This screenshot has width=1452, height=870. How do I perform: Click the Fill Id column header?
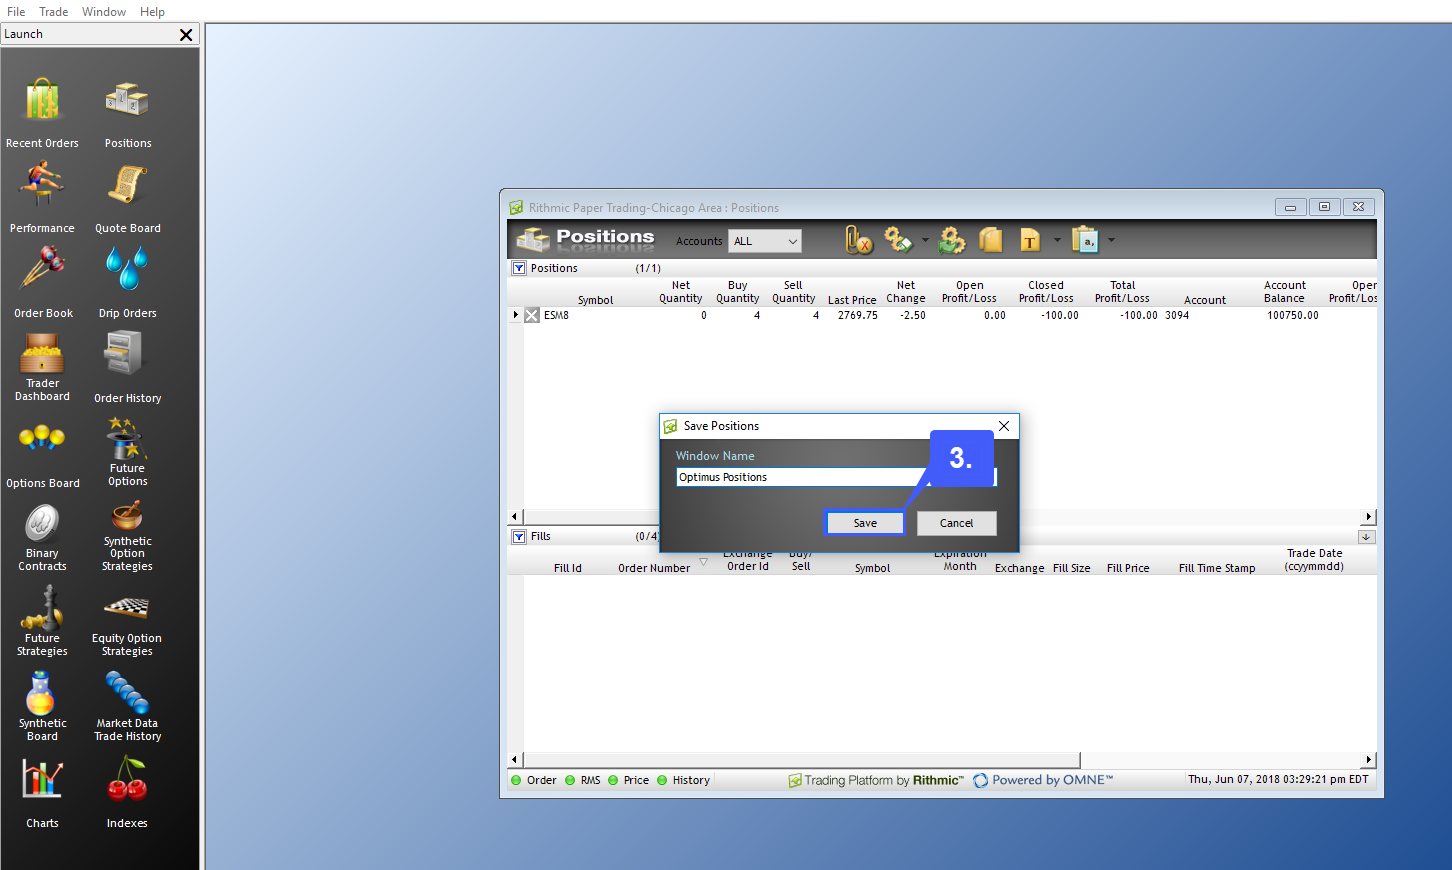tap(568, 568)
